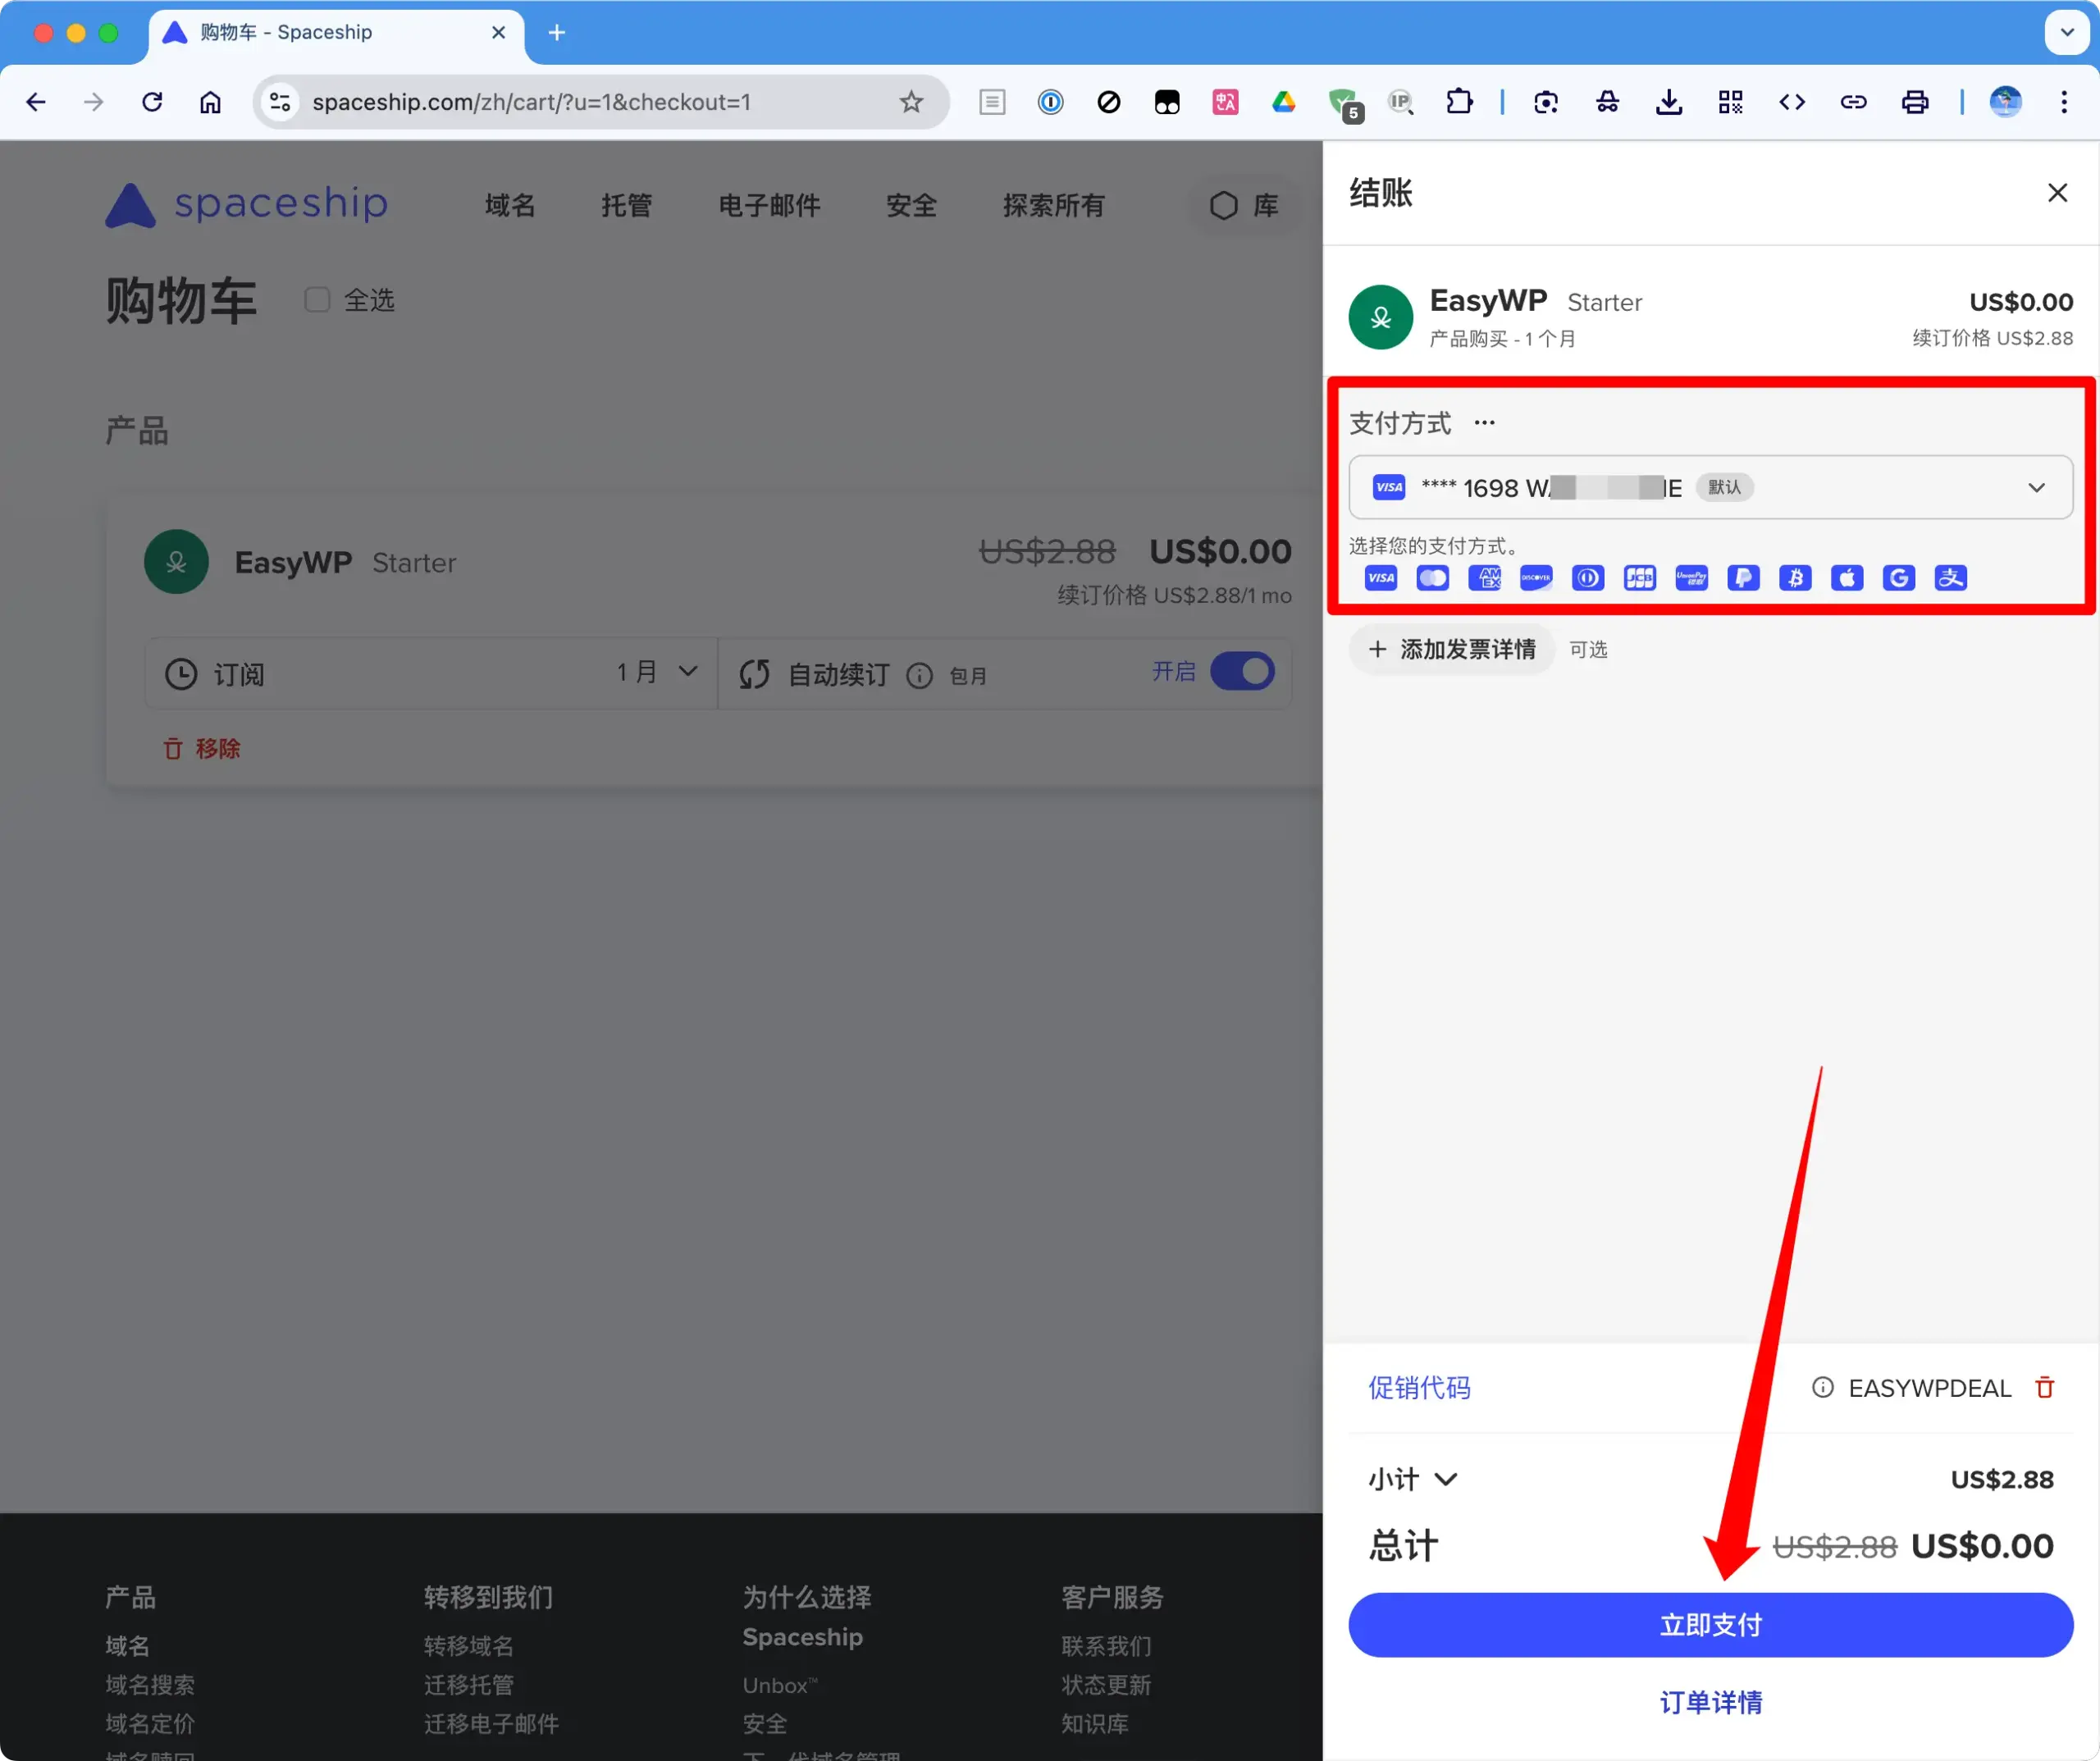Open a new browser tab
Image resolution: width=2100 pixels, height=1761 pixels.
click(557, 33)
